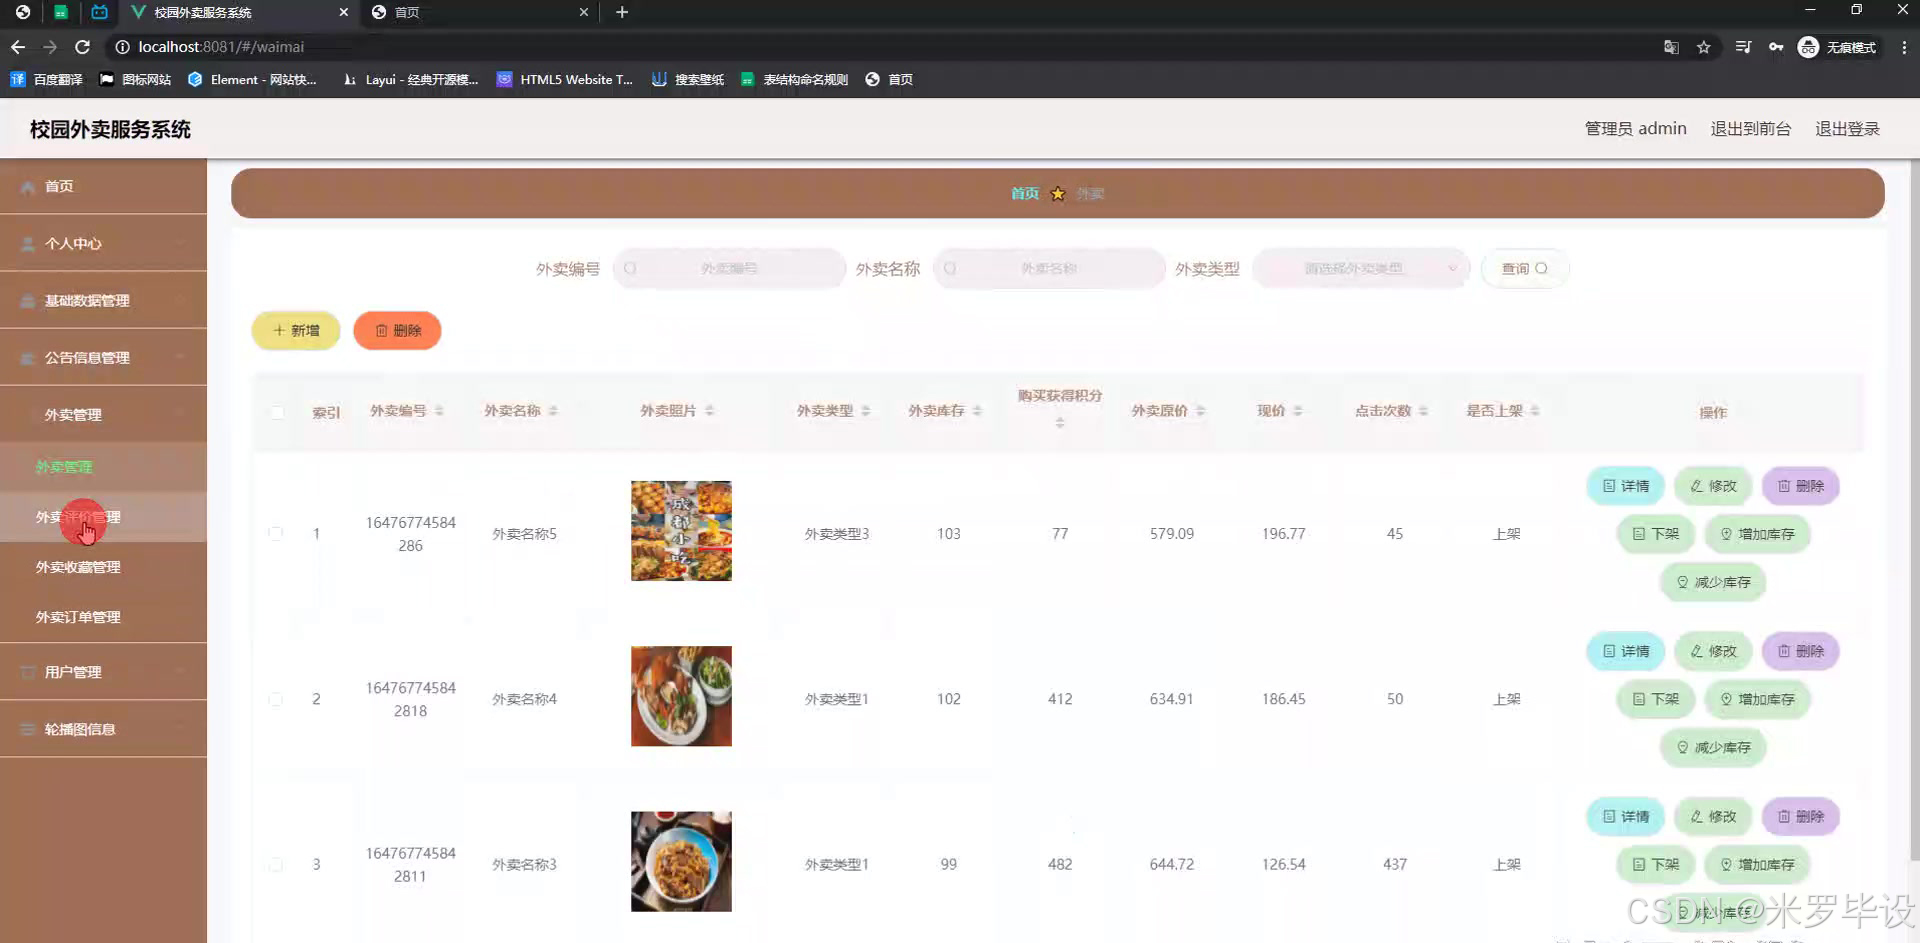Click the plus icon on 新增 button
The width and height of the screenshot is (1920, 943).
click(279, 330)
